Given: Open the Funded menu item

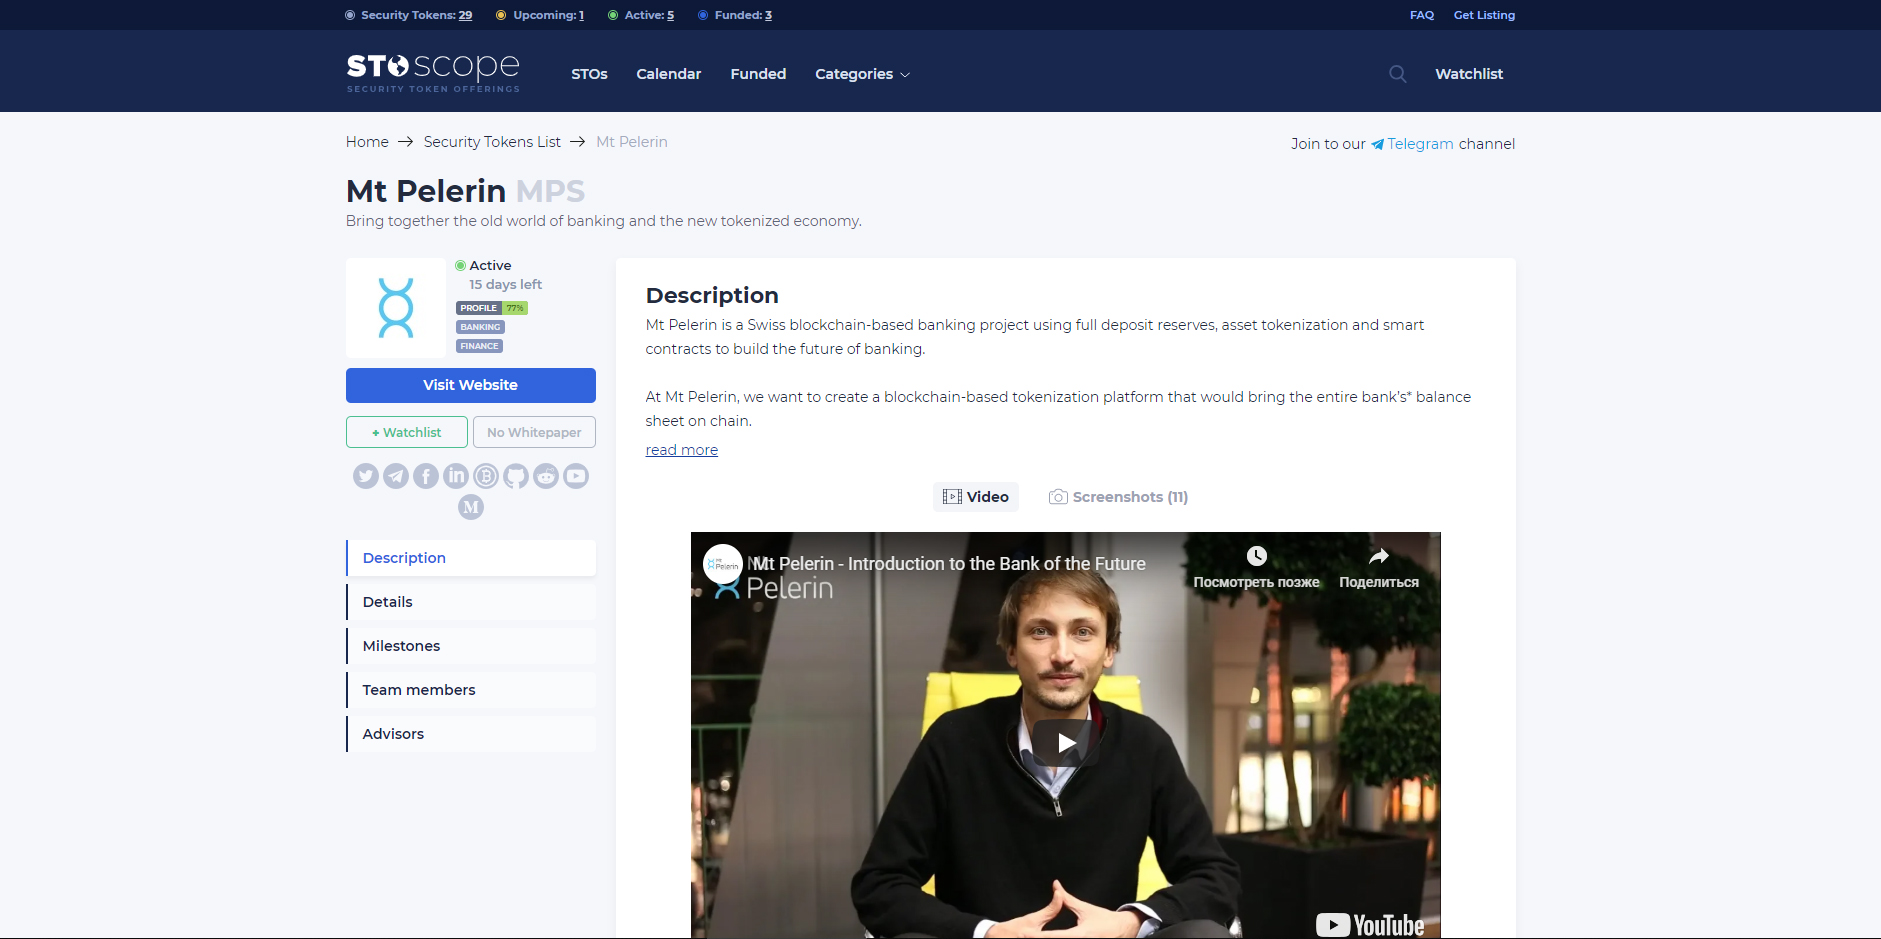Looking at the screenshot, I should click(758, 74).
